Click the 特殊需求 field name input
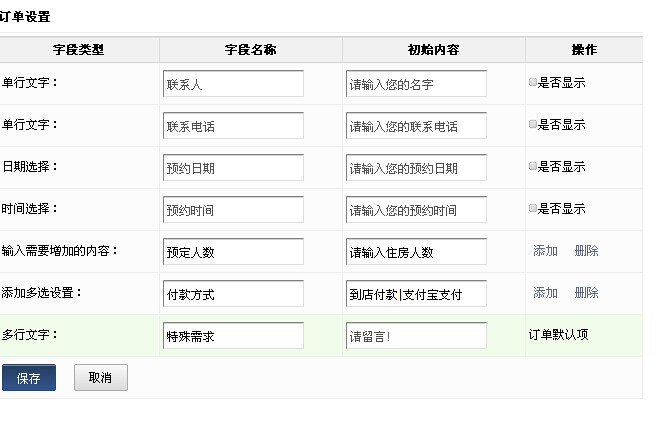The height and width of the screenshot is (438, 663). pos(232,336)
